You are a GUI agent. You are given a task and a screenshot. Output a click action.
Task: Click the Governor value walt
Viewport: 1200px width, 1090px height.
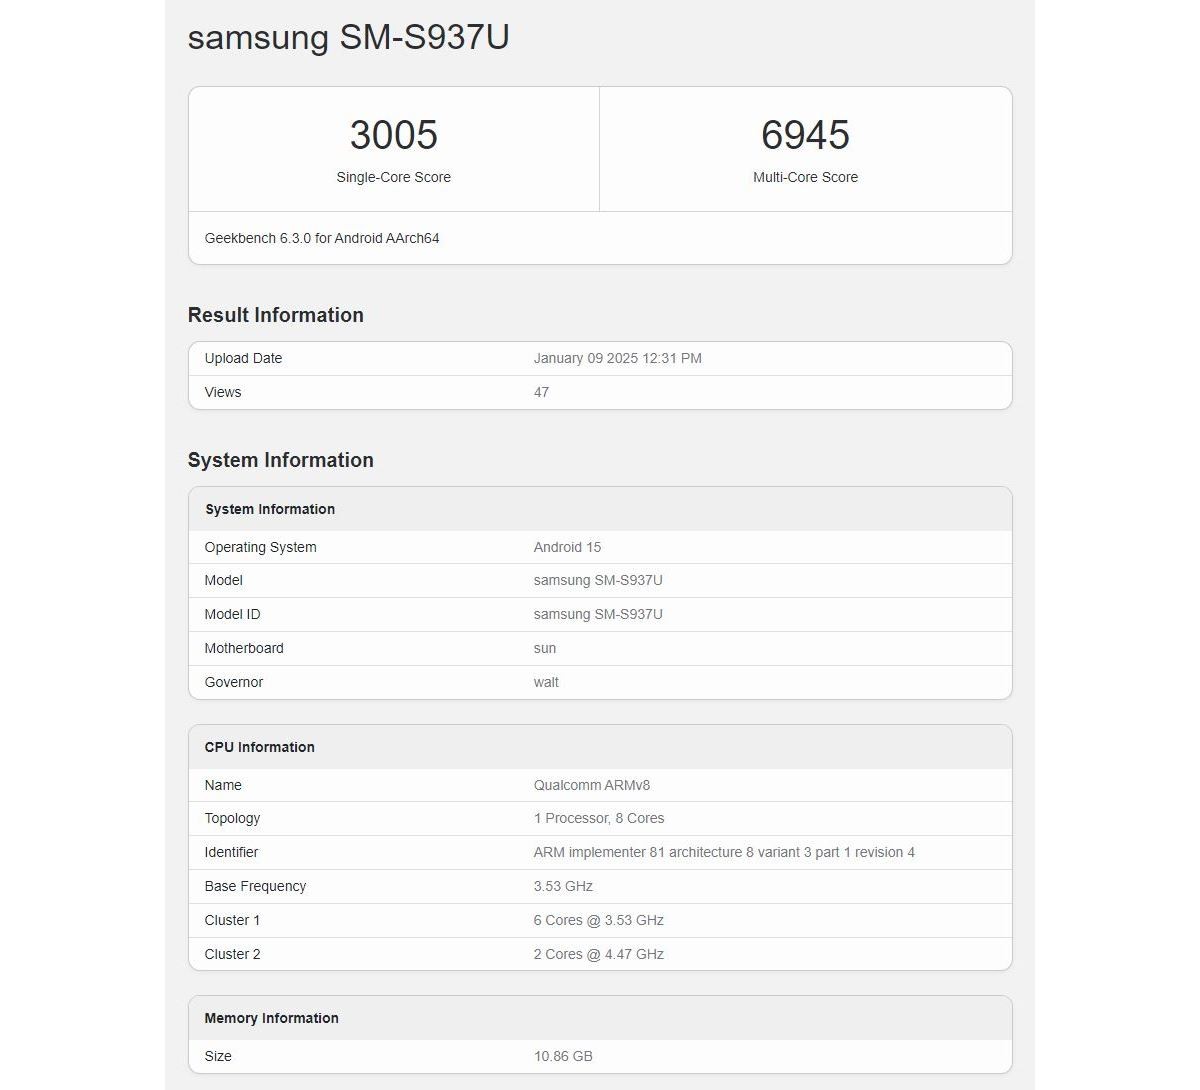[545, 682]
